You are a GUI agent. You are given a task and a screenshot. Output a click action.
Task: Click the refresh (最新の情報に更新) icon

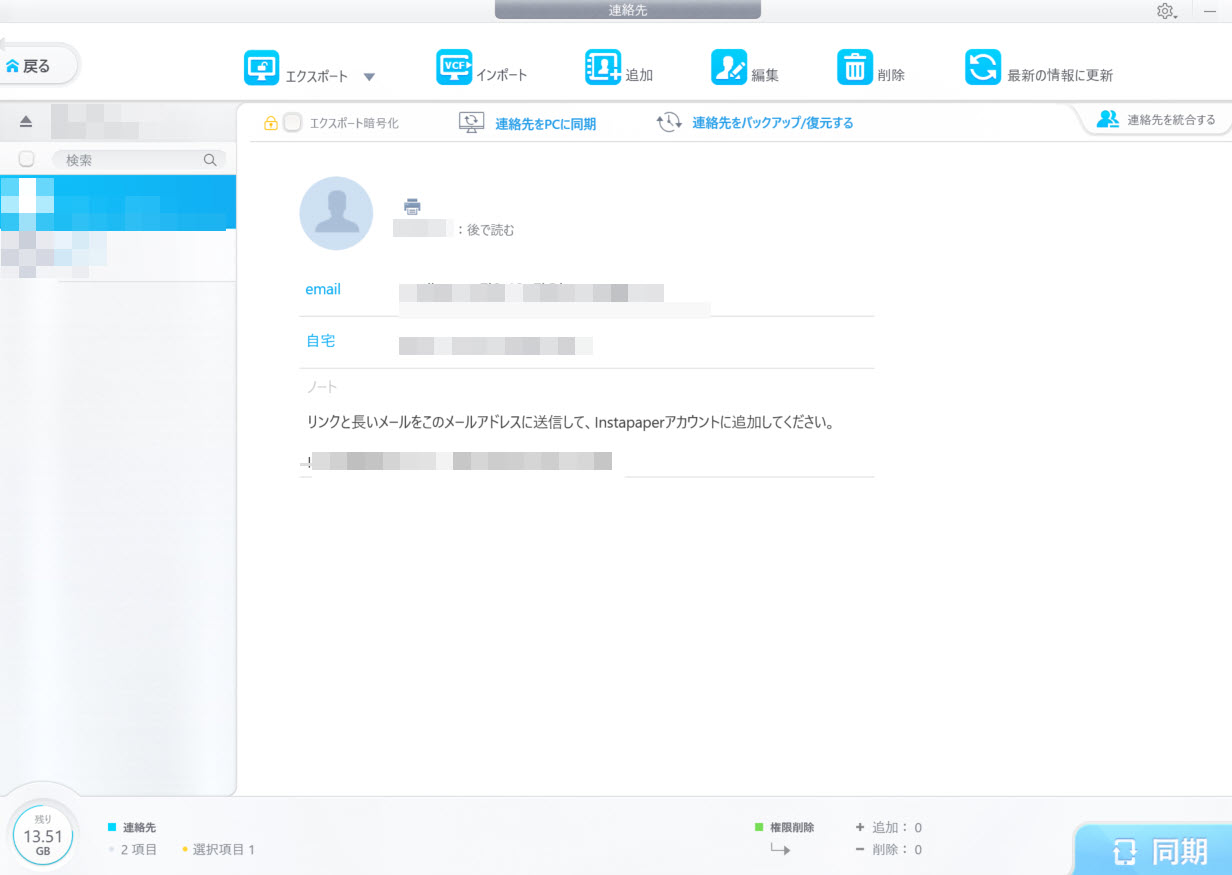[982, 68]
